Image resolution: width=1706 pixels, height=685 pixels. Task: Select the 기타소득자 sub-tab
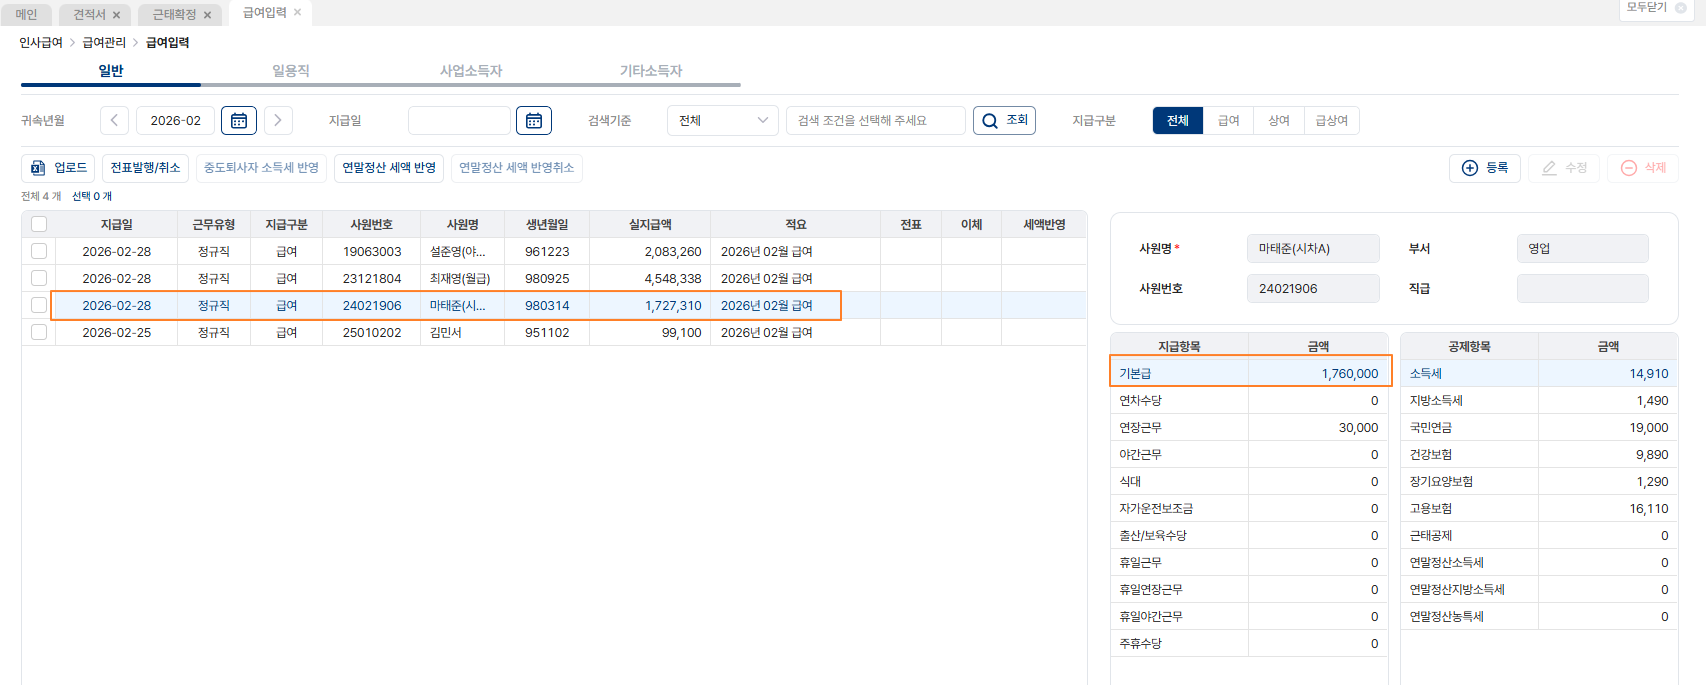(651, 71)
